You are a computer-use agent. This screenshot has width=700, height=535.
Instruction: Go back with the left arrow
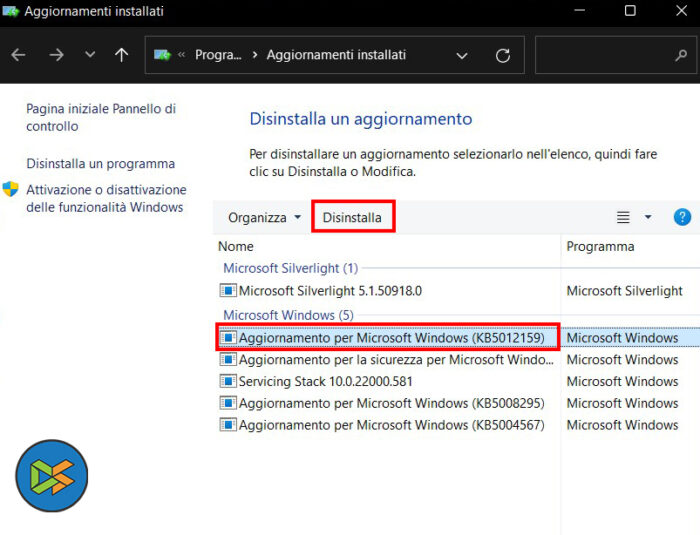[x=18, y=55]
